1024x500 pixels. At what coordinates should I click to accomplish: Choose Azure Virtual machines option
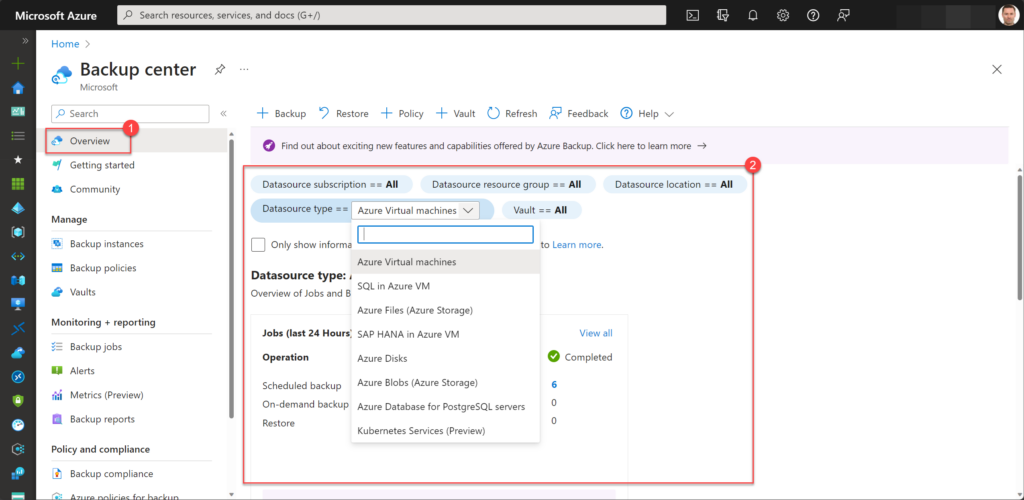(445, 262)
